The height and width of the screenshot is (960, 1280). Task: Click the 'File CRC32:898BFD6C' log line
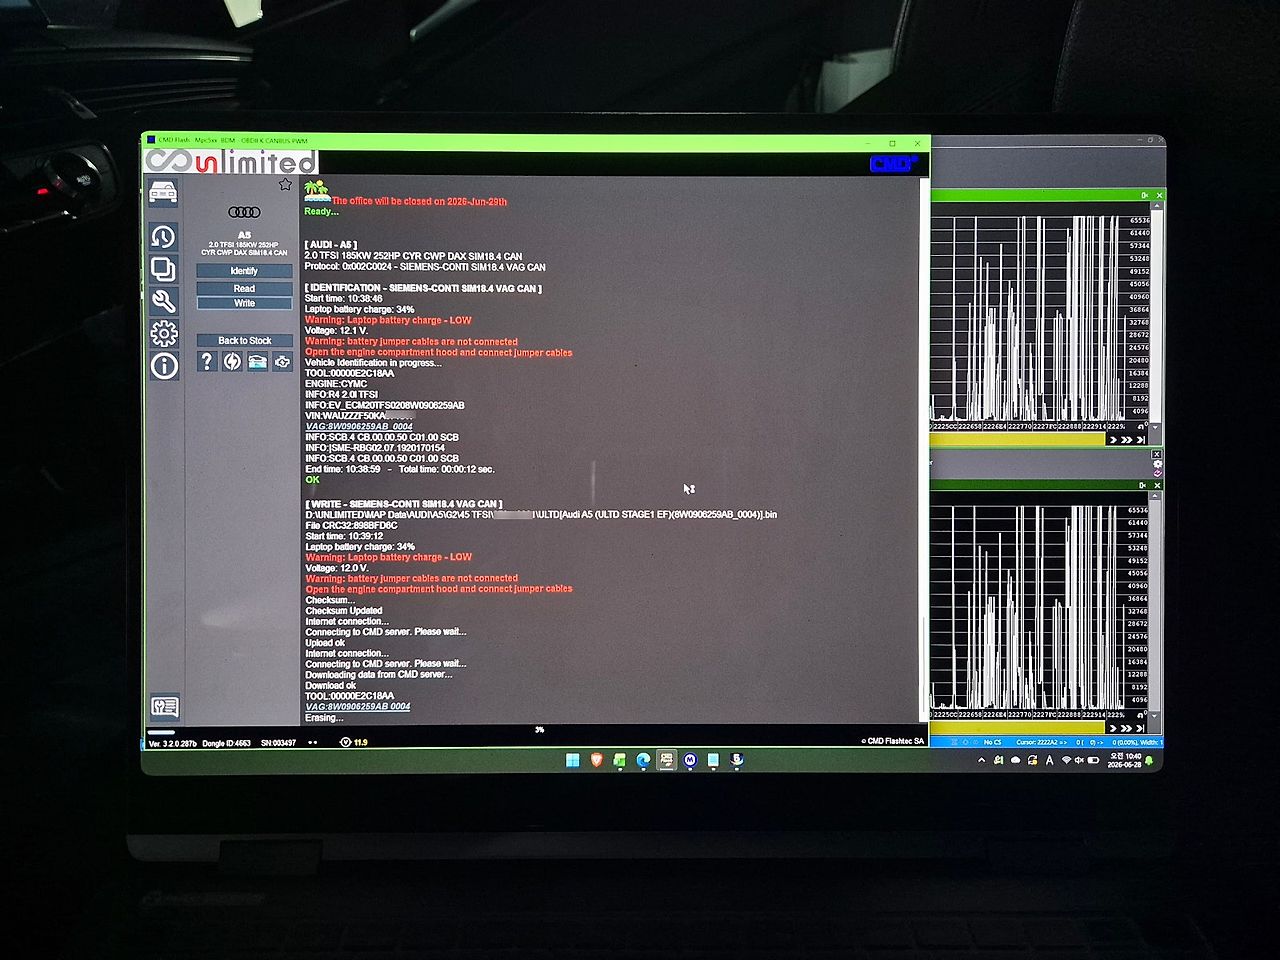(x=351, y=525)
